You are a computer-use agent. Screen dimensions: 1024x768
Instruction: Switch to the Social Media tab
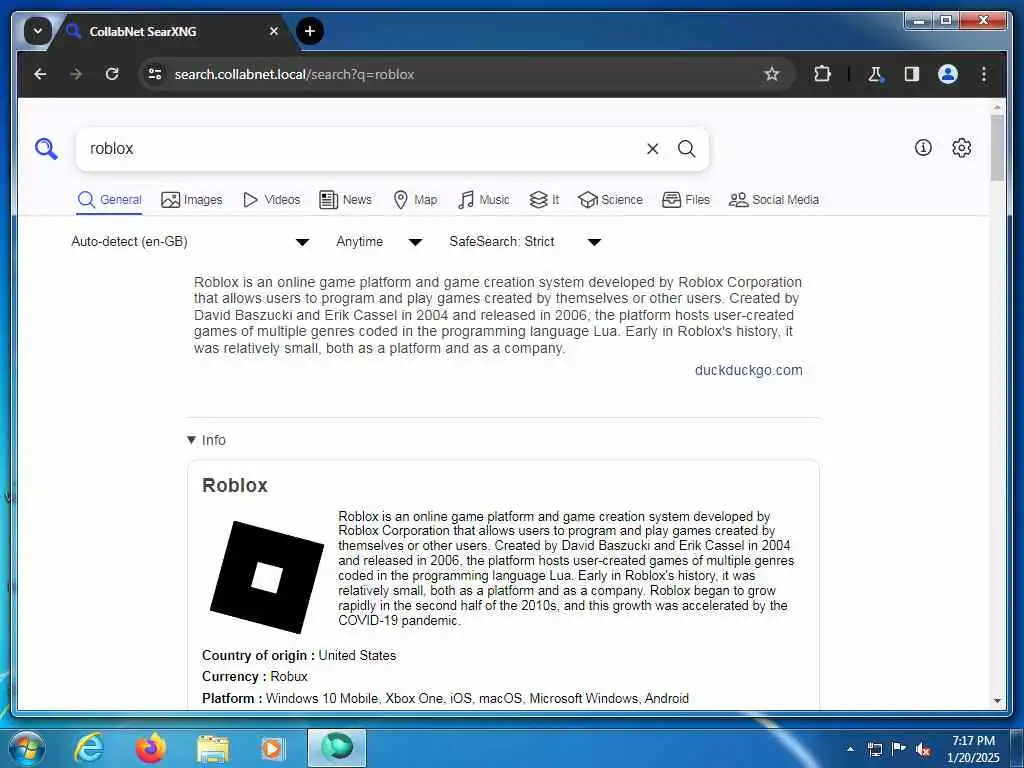tap(774, 200)
